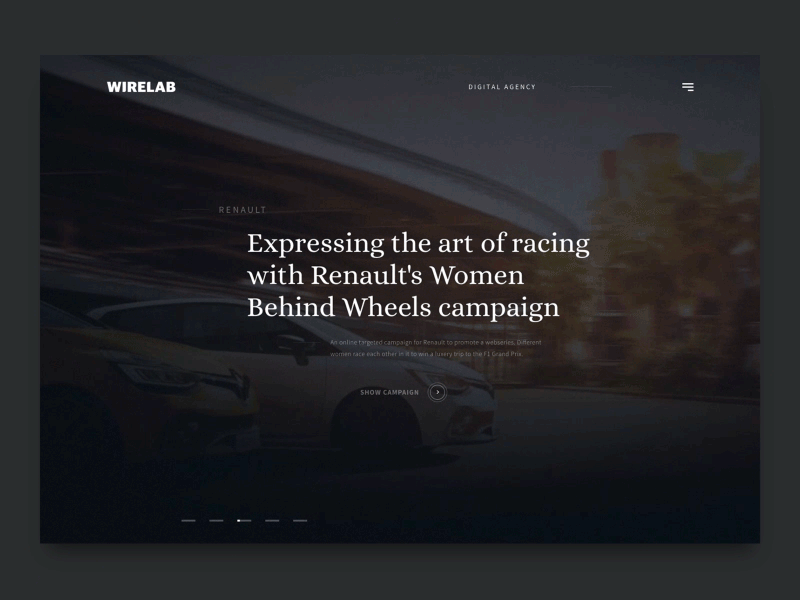Select the second slide indicator dash
This screenshot has height=600, width=800.
coord(217,520)
